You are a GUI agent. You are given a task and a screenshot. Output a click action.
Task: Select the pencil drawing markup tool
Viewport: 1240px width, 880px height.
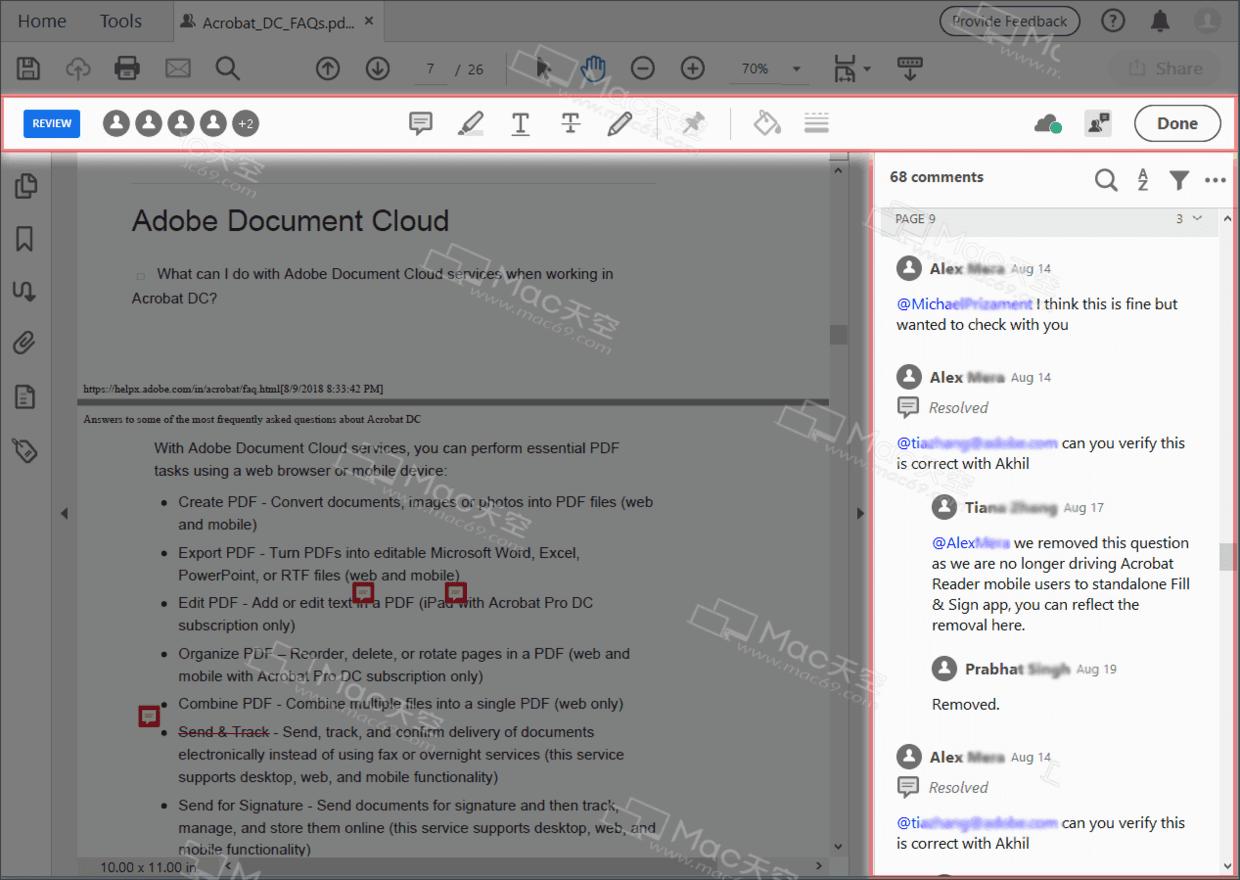[620, 123]
